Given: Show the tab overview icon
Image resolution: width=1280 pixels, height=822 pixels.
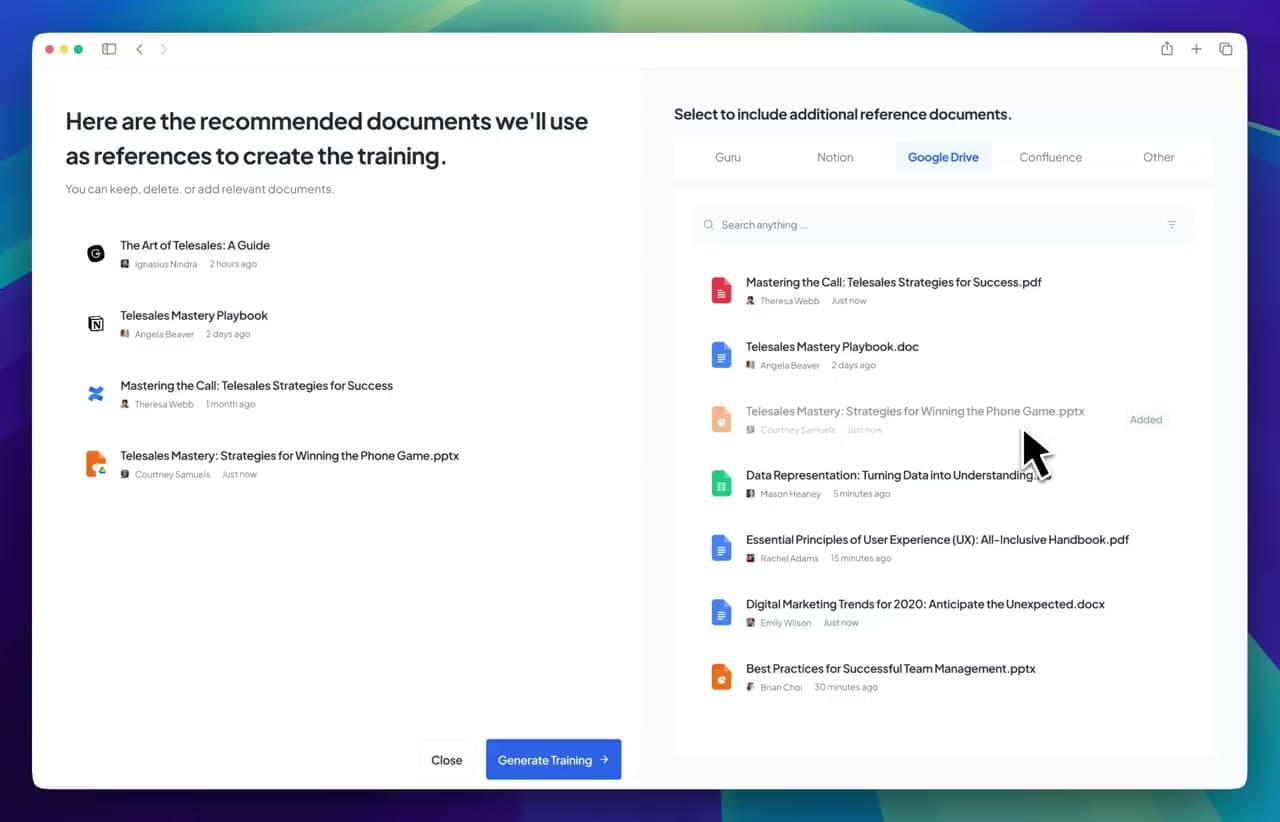Looking at the screenshot, I should (x=1226, y=49).
